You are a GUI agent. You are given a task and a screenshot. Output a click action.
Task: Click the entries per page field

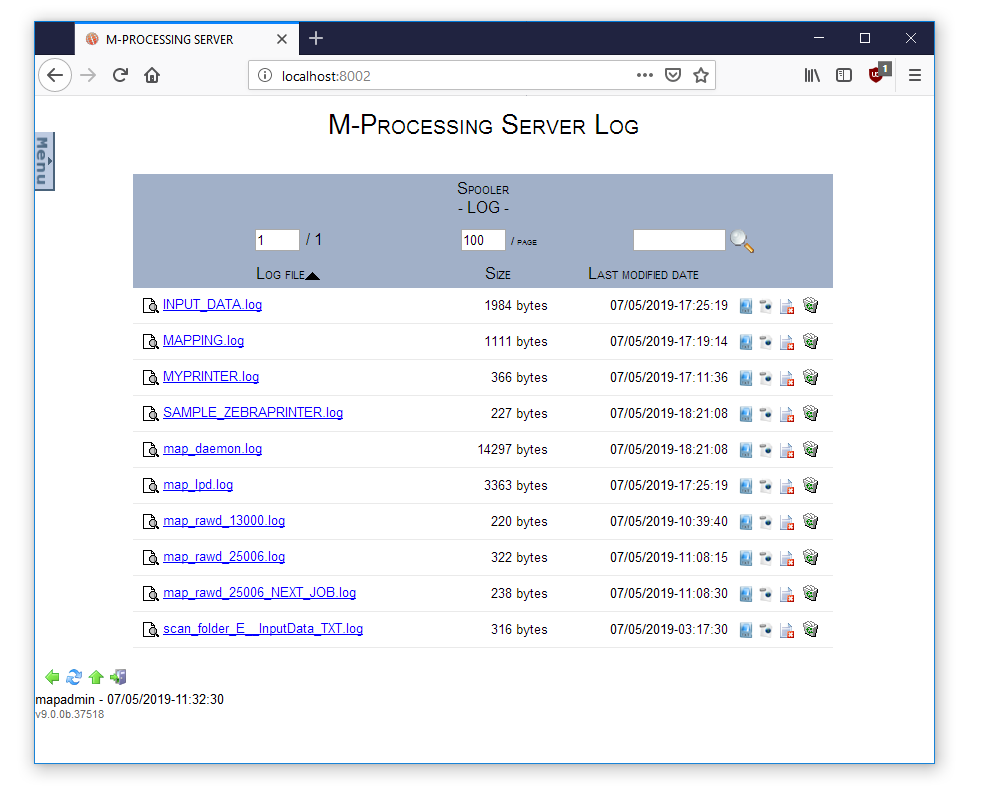point(482,240)
